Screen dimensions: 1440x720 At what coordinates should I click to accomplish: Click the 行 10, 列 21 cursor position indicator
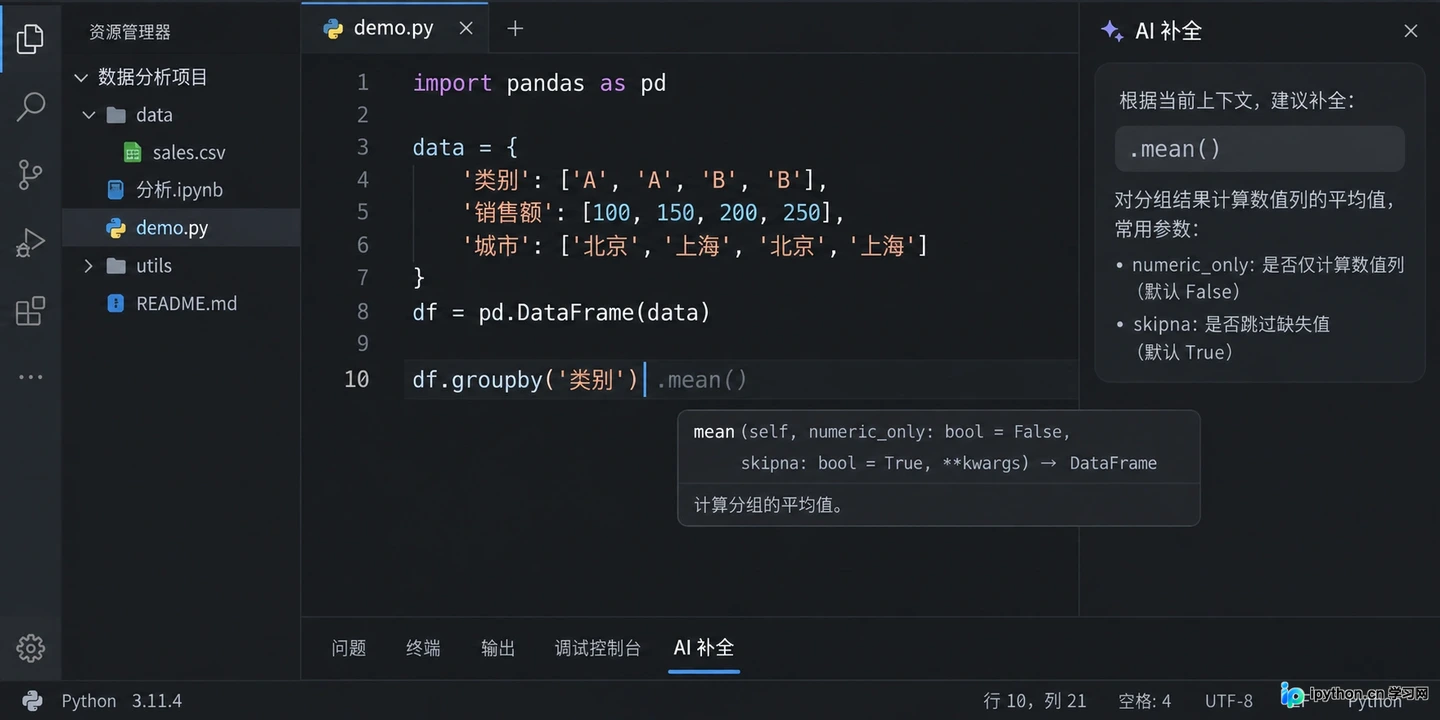(1035, 701)
